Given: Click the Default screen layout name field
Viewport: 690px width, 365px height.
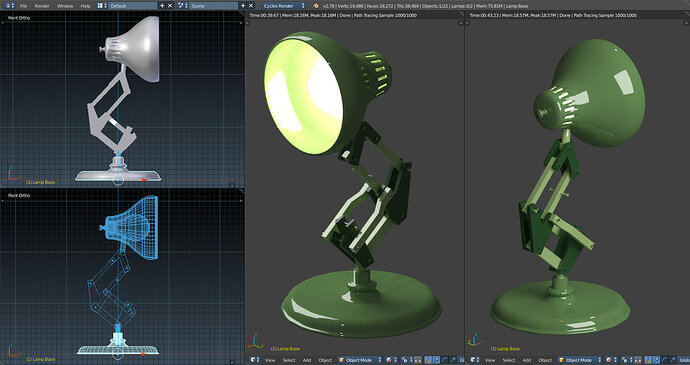Looking at the screenshot, I should [132, 6].
